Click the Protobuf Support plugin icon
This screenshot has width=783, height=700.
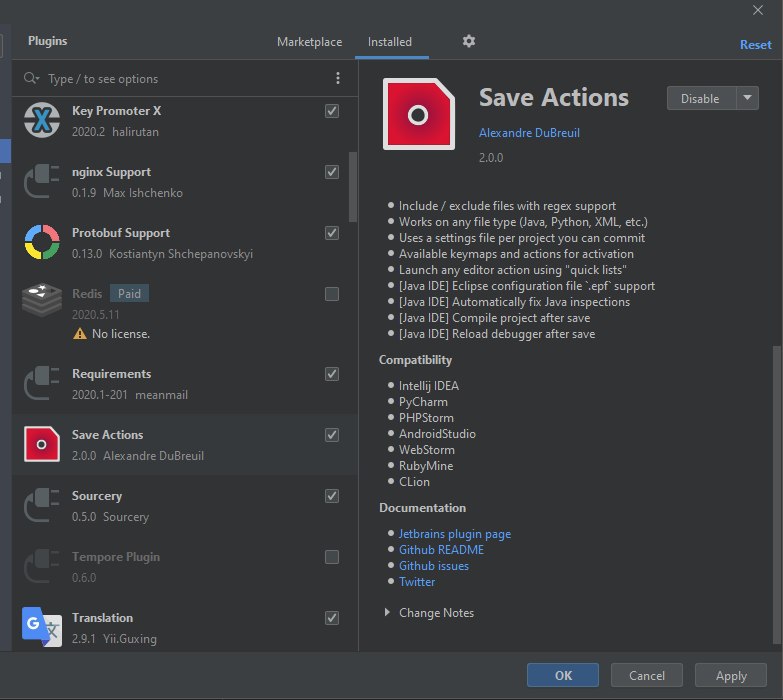click(42, 242)
